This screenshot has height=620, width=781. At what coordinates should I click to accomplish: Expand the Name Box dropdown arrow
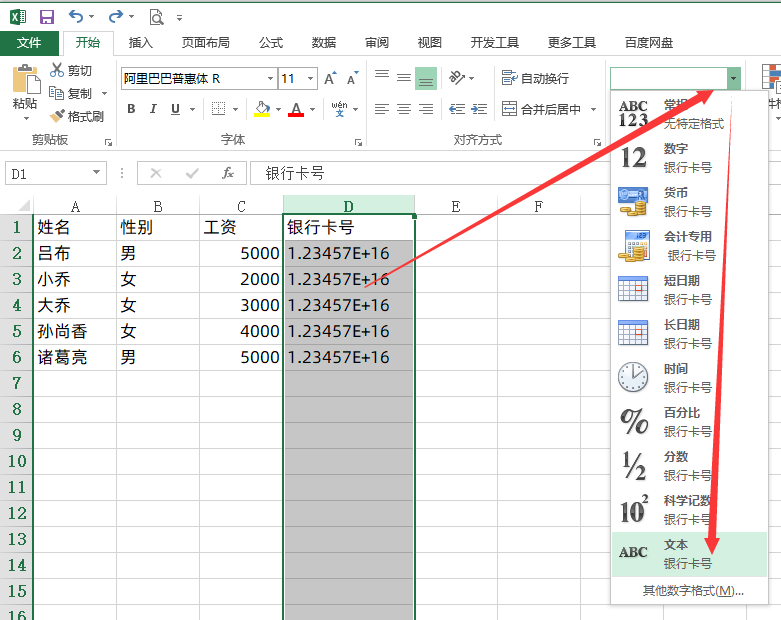[96, 173]
